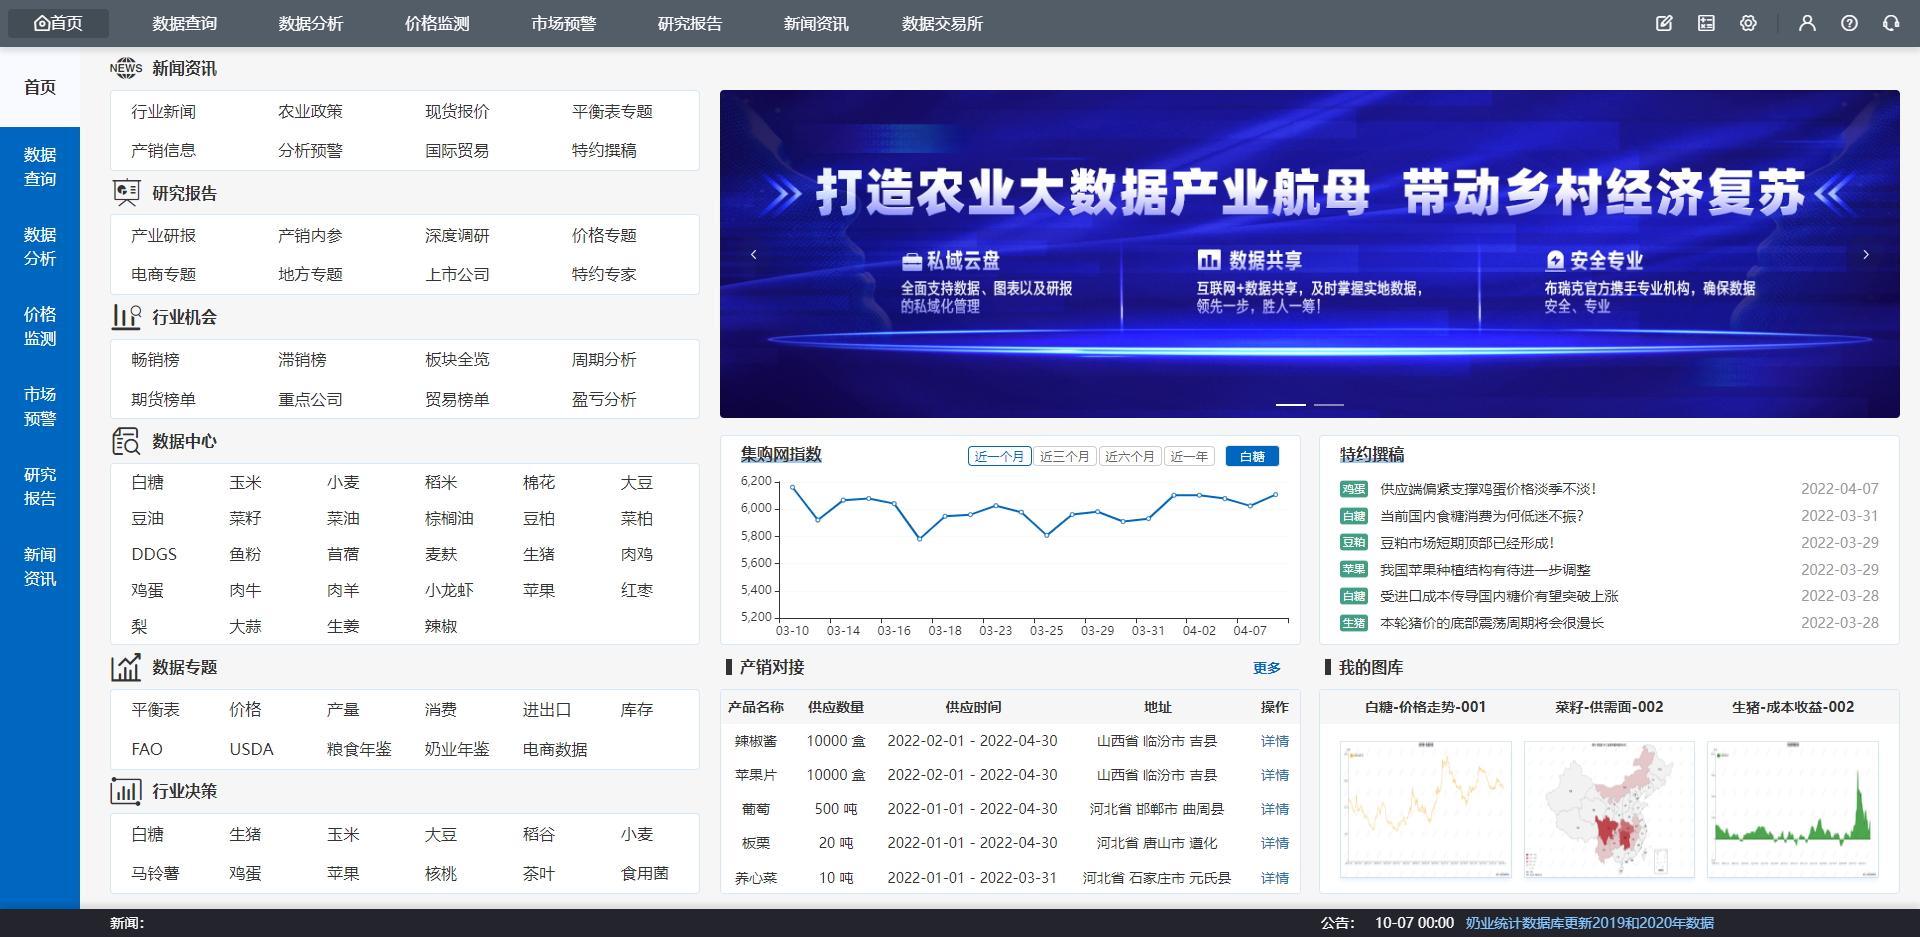The image size is (1920, 937).
Task: Select 近三个月 time range
Action: [x=1065, y=456]
